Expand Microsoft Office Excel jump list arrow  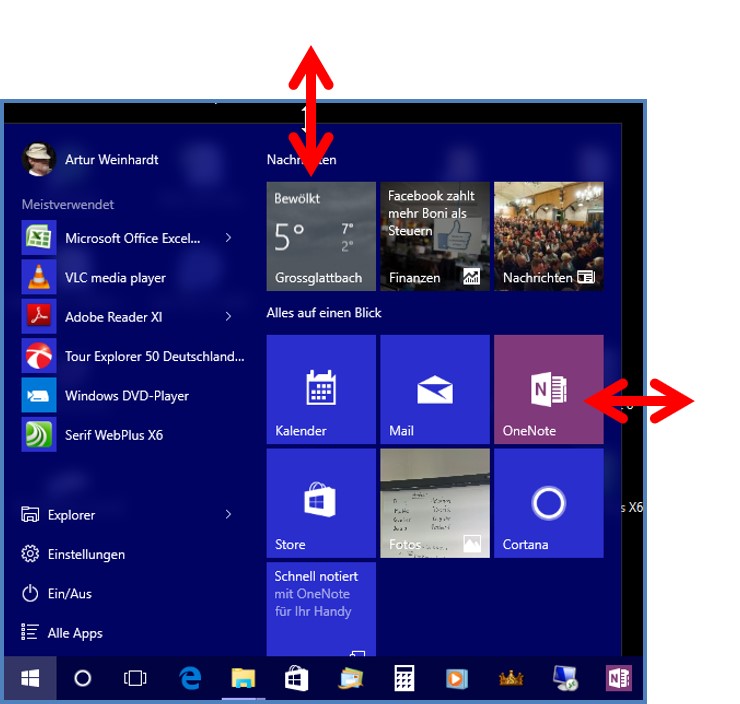228,238
